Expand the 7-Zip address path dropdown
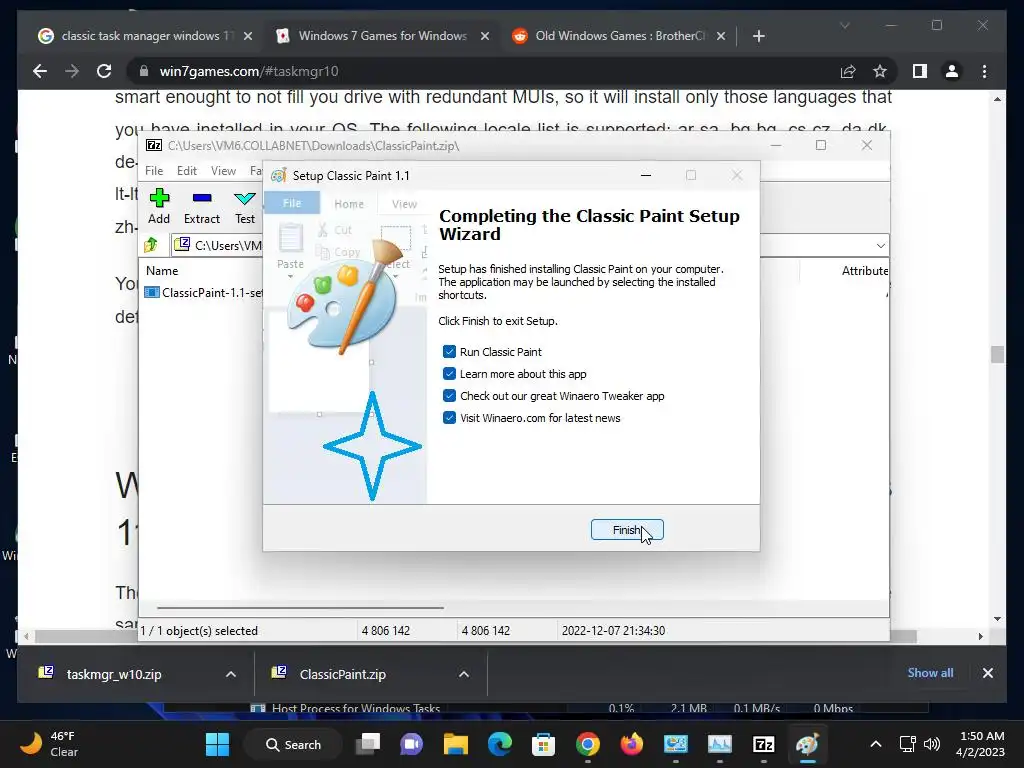The width and height of the screenshot is (1024, 768). tap(880, 246)
